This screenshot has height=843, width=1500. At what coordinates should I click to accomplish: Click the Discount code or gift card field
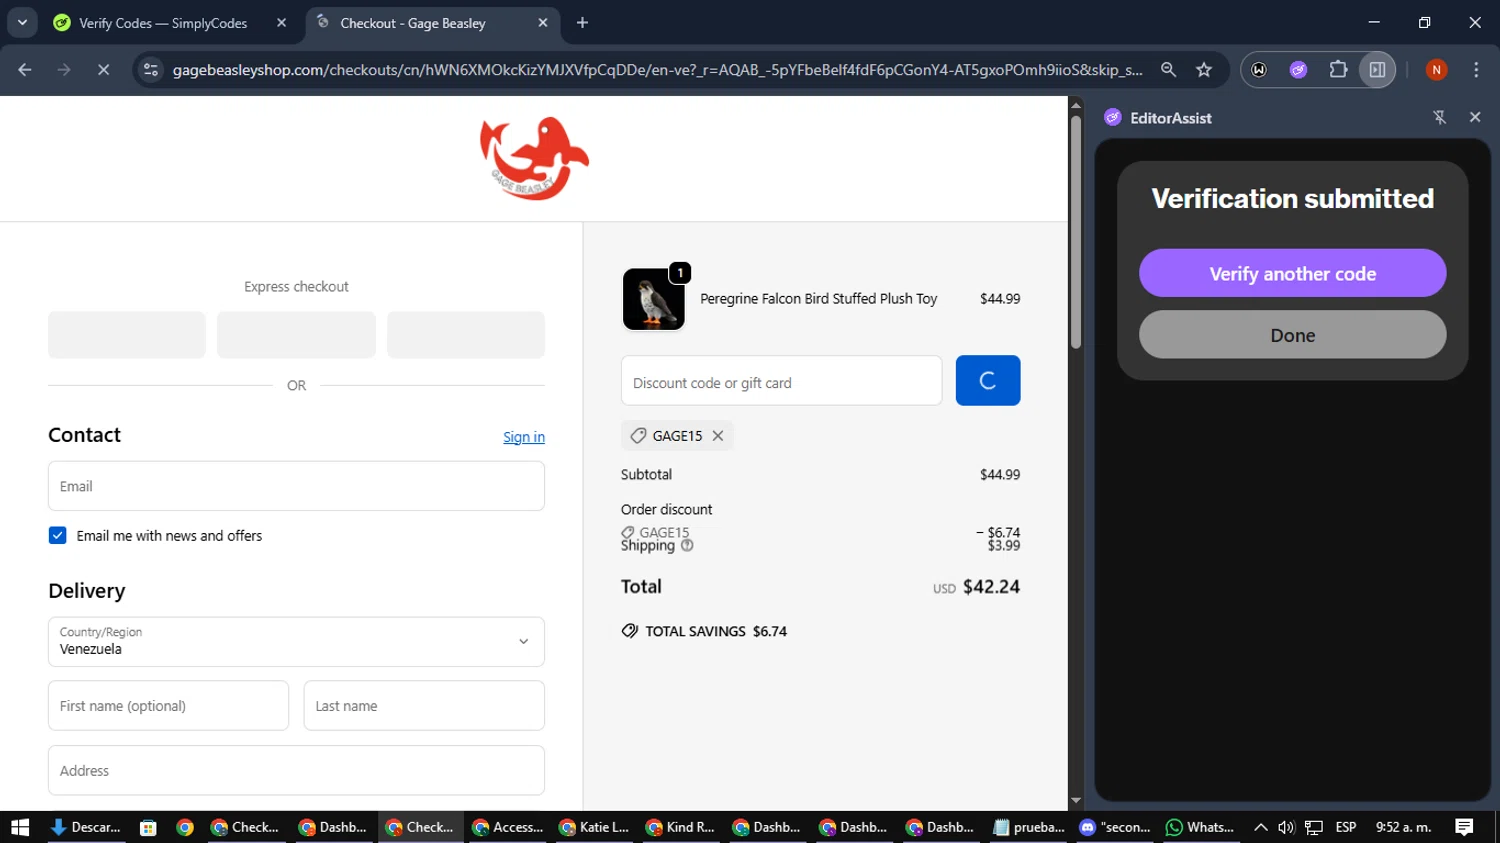[x=781, y=381]
